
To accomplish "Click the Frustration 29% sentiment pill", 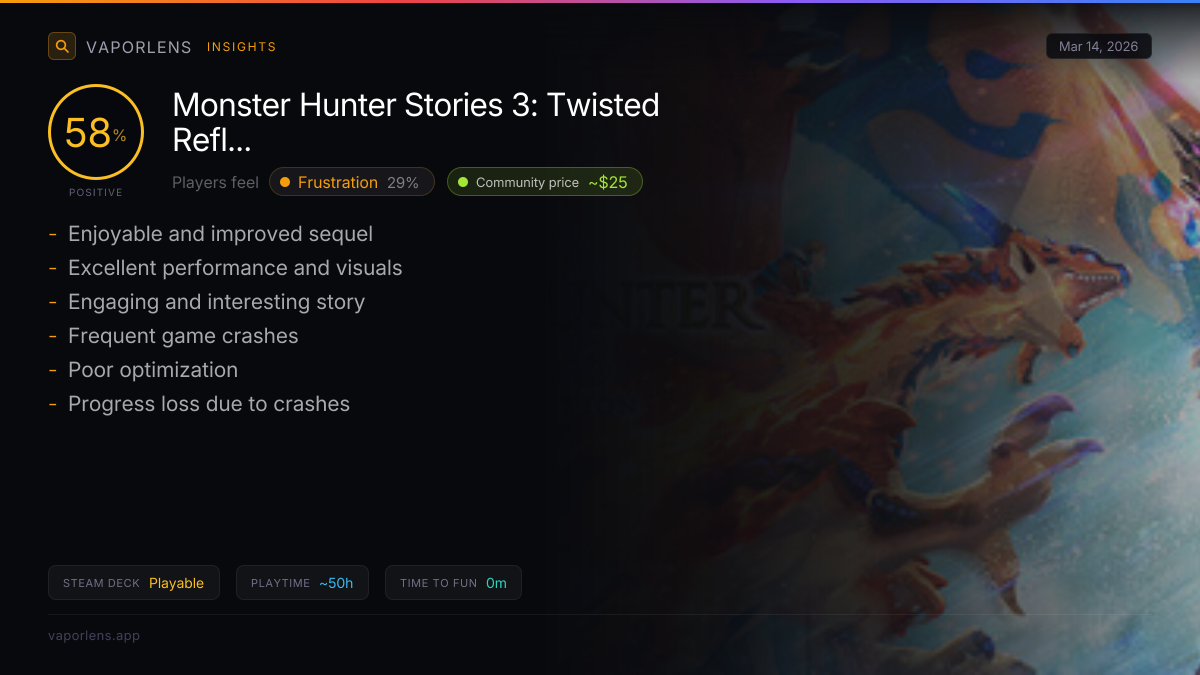I will [x=352, y=182].
